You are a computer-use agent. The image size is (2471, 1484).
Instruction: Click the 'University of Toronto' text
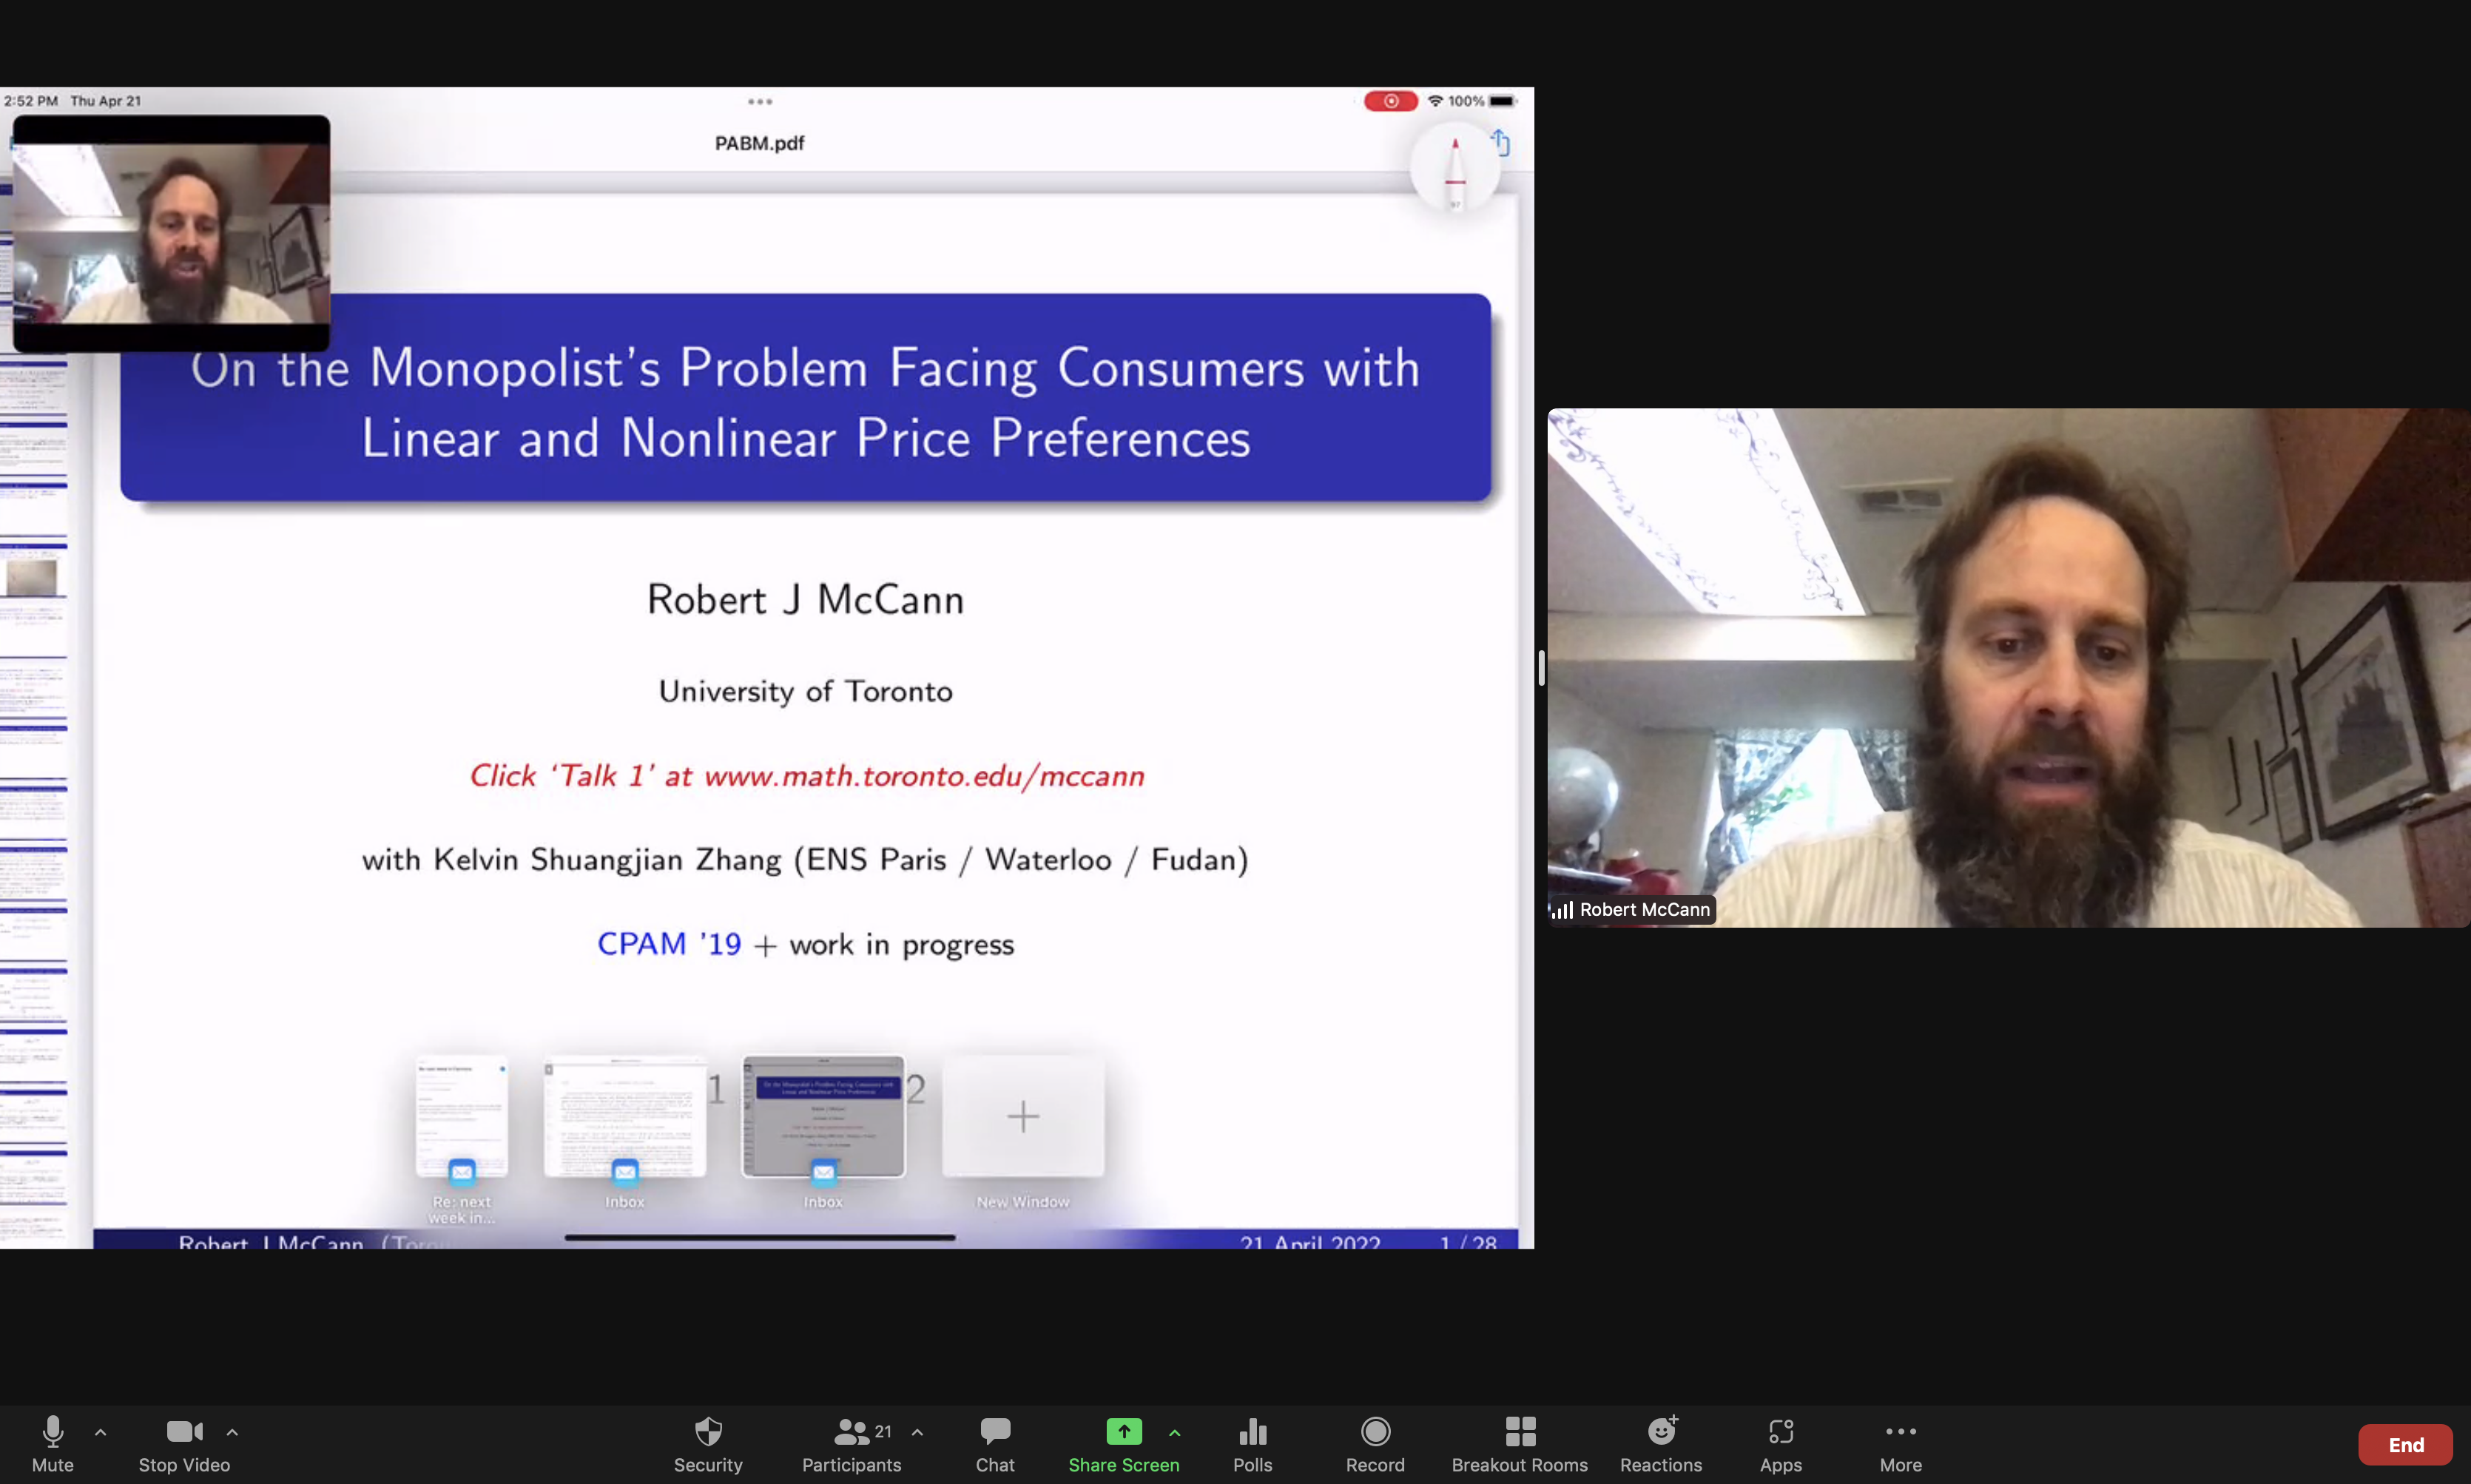[805, 691]
